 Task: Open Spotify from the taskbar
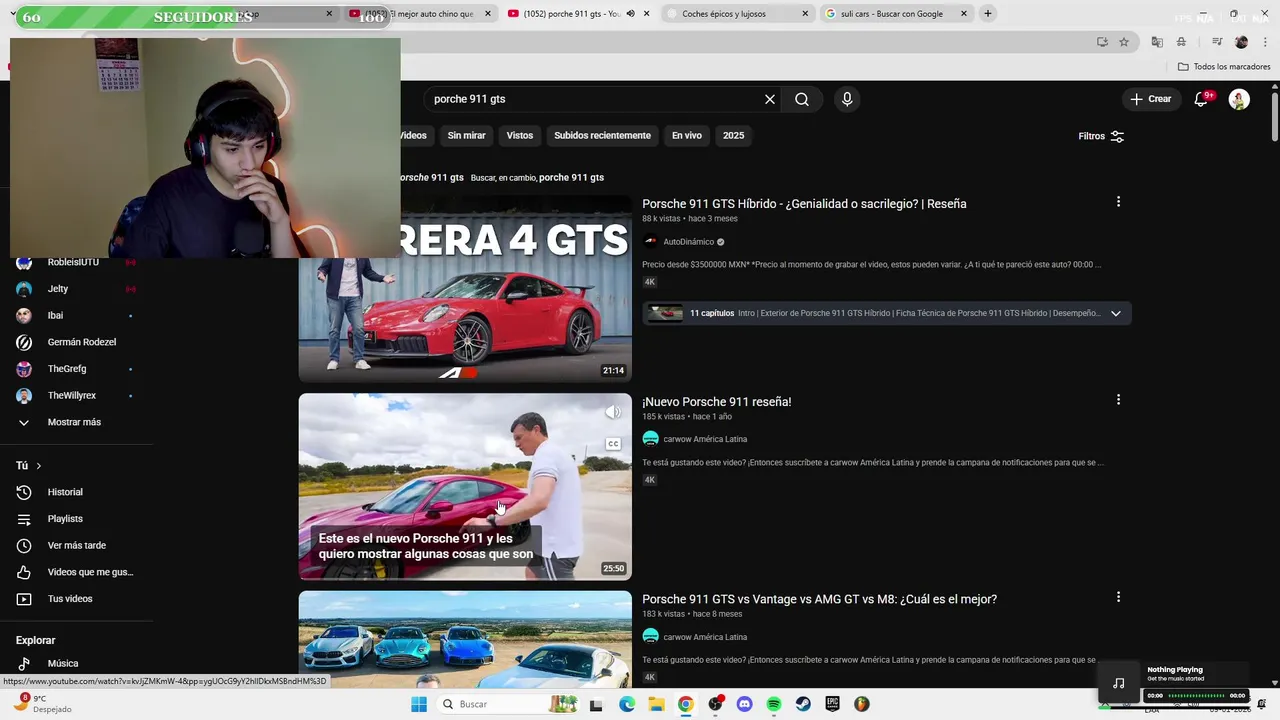click(774, 704)
